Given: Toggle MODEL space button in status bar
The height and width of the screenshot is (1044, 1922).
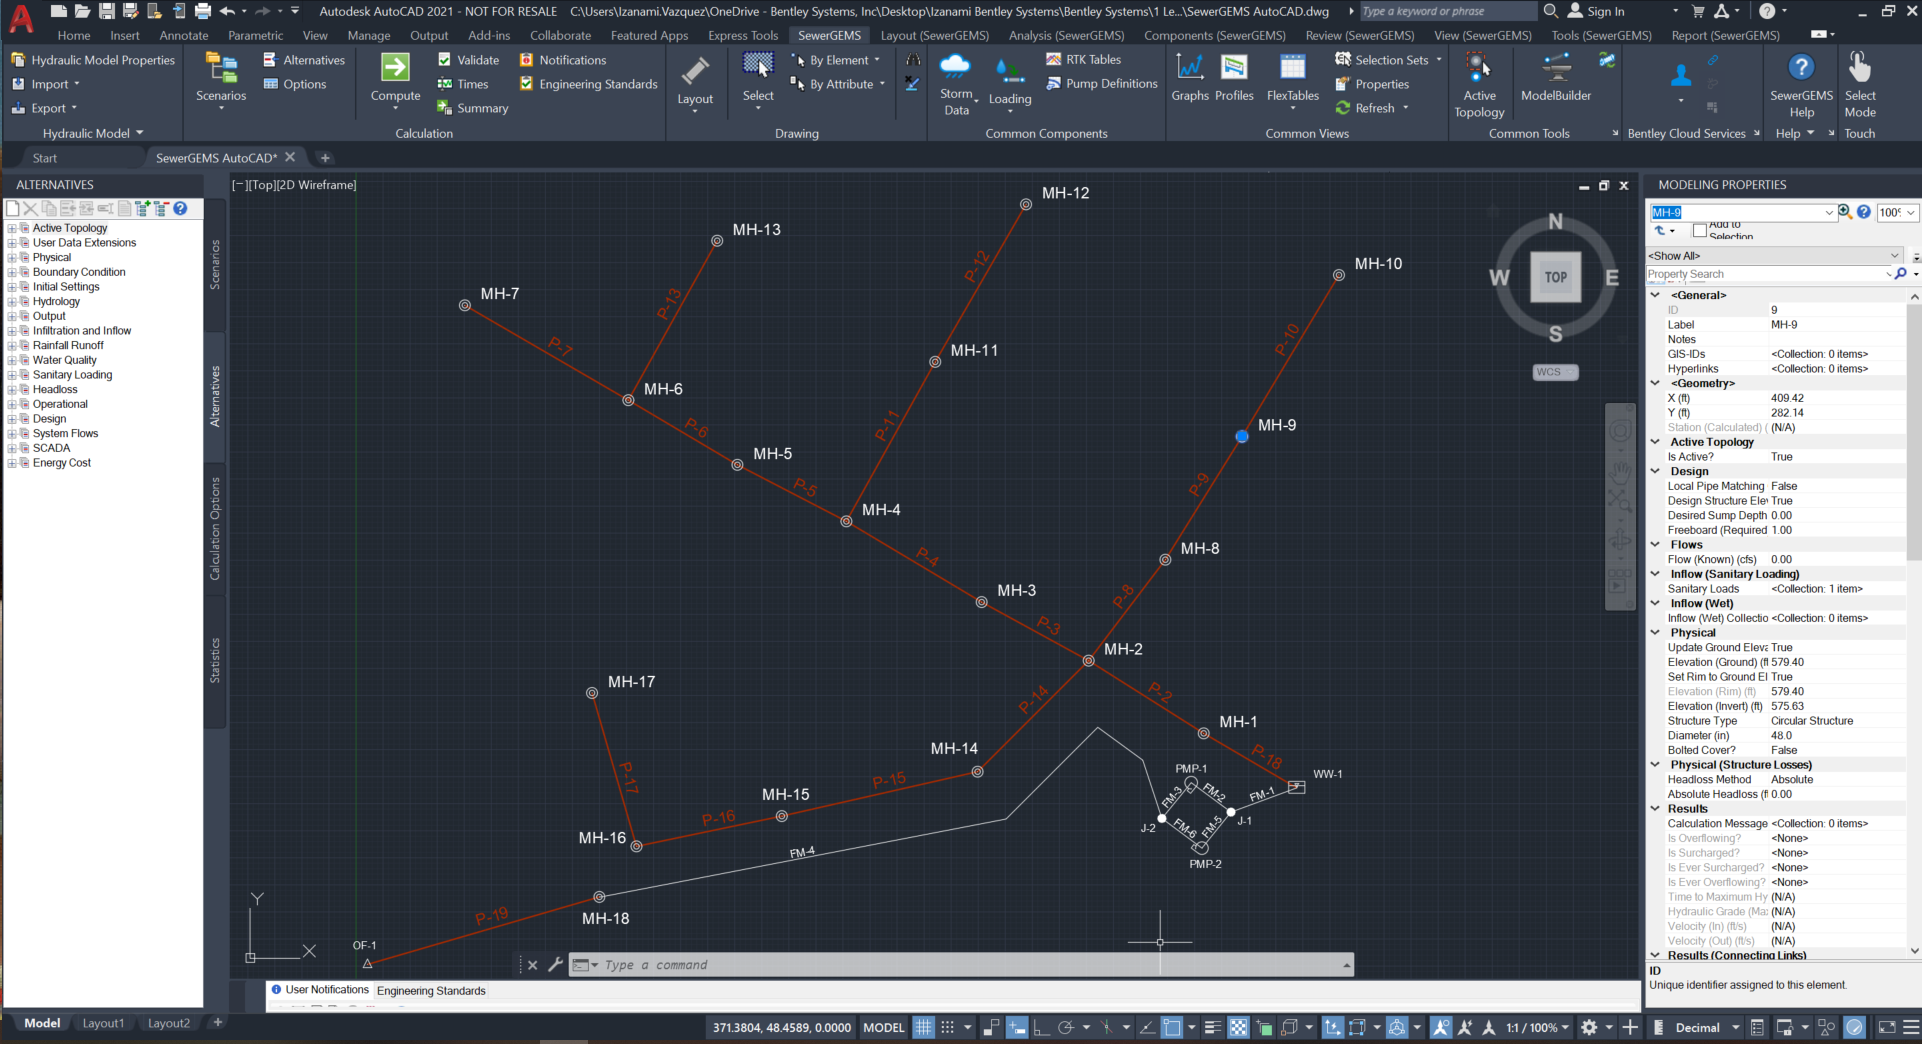Looking at the screenshot, I should [884, 1027].
